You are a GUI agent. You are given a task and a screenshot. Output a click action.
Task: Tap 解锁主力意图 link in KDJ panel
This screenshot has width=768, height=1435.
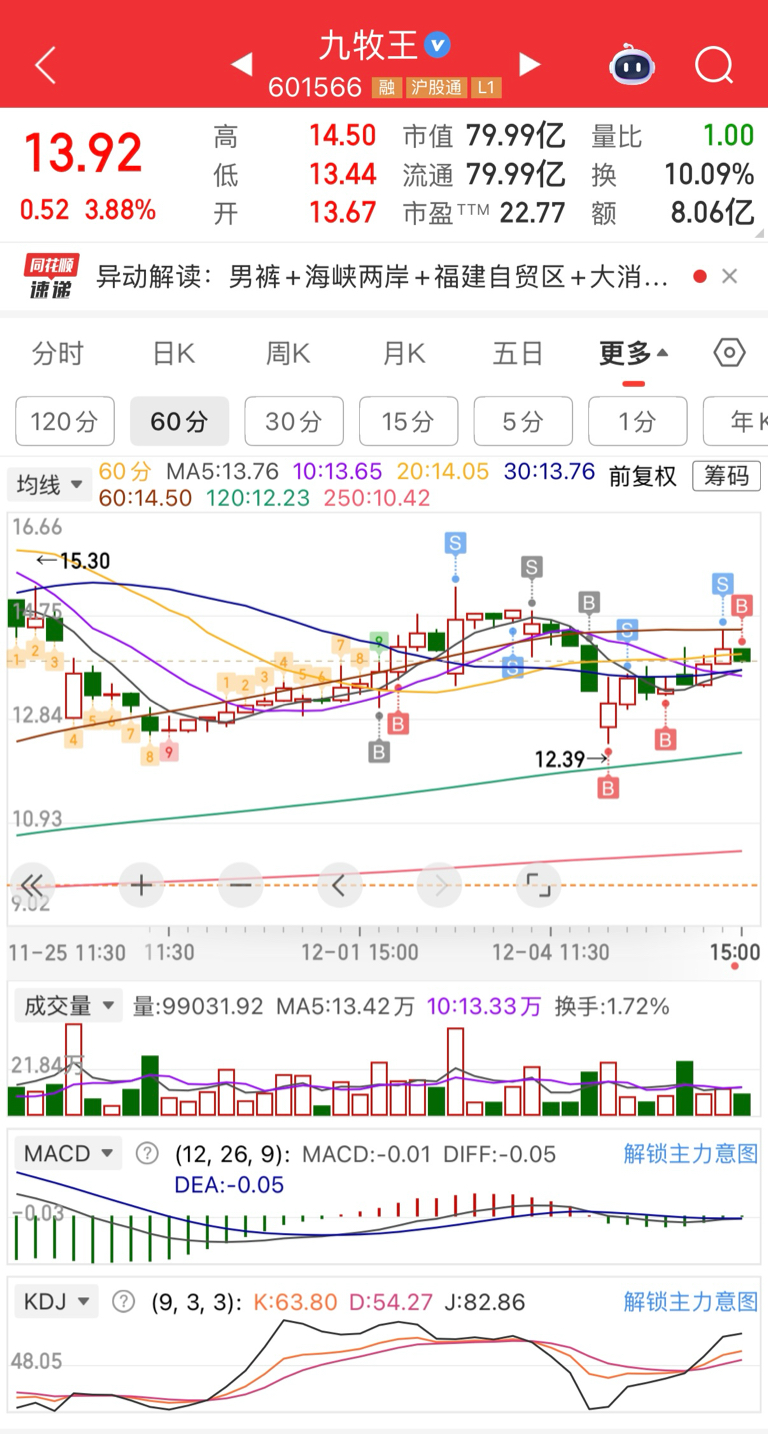click(691, 1302)
